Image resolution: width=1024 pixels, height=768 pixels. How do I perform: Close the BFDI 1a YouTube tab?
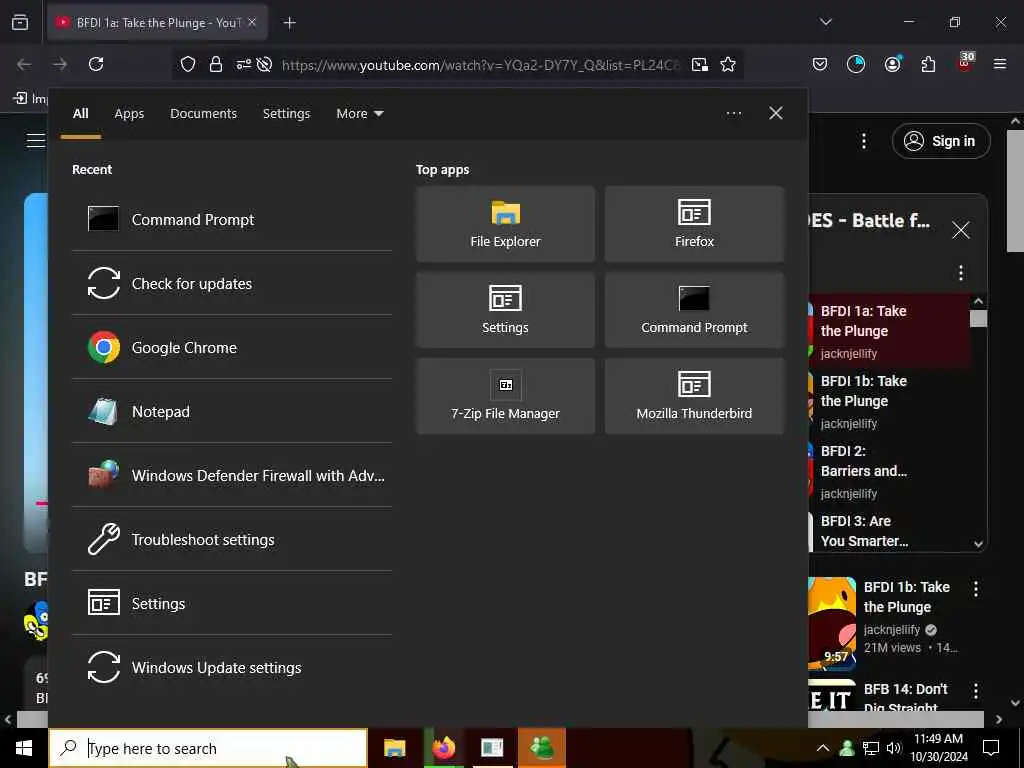(252, 23)
